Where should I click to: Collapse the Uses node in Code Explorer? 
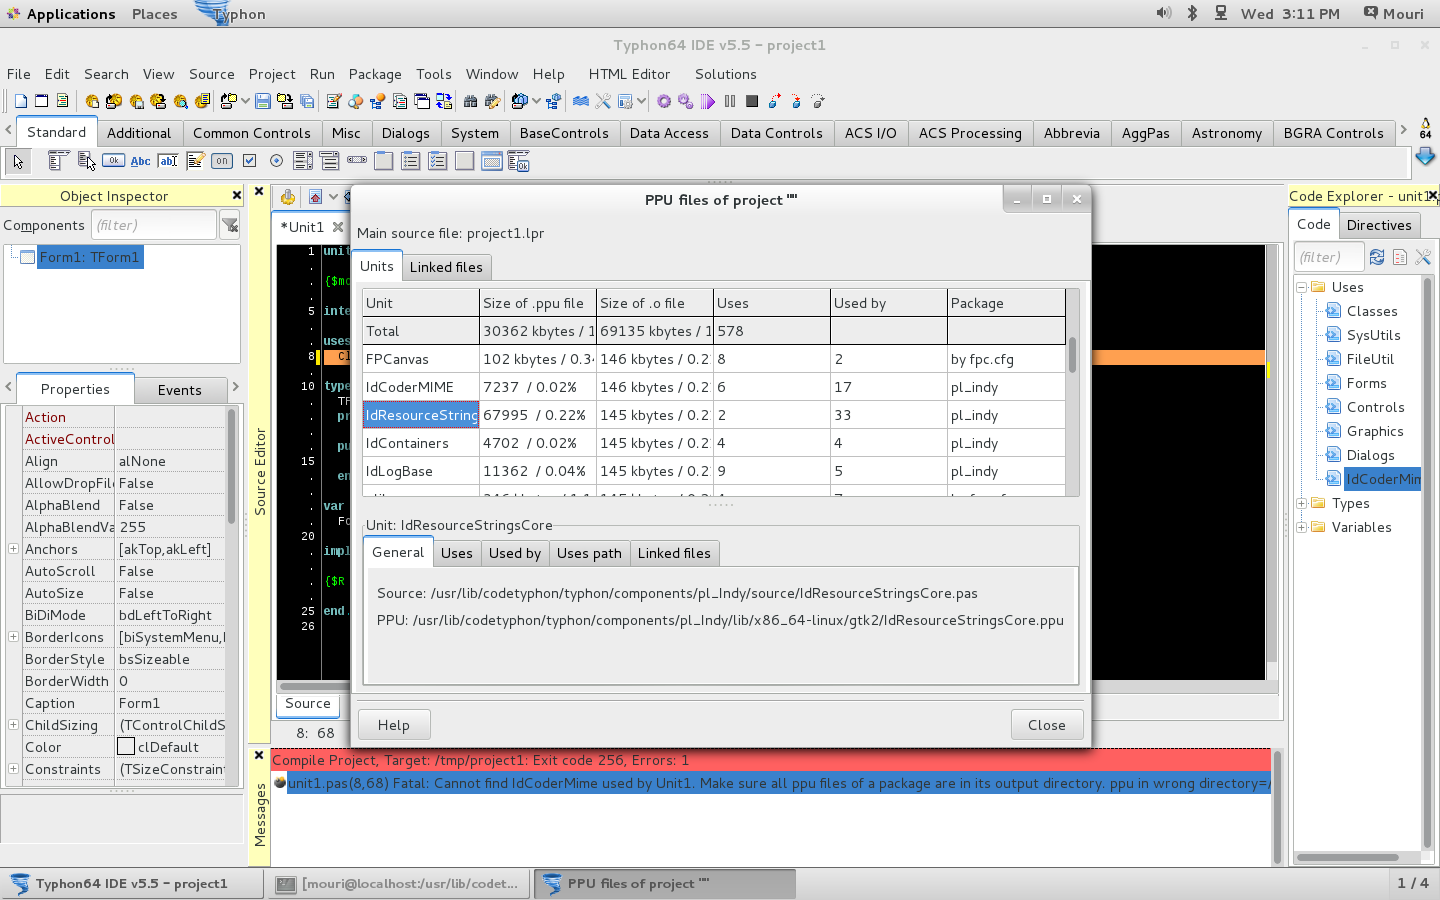coord(1302,287)
